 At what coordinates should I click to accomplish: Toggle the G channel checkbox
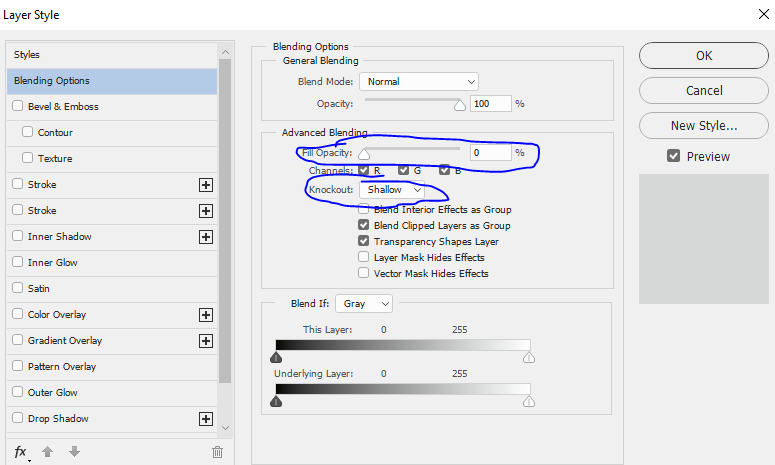pyautogui.click(x=403, y=170)
